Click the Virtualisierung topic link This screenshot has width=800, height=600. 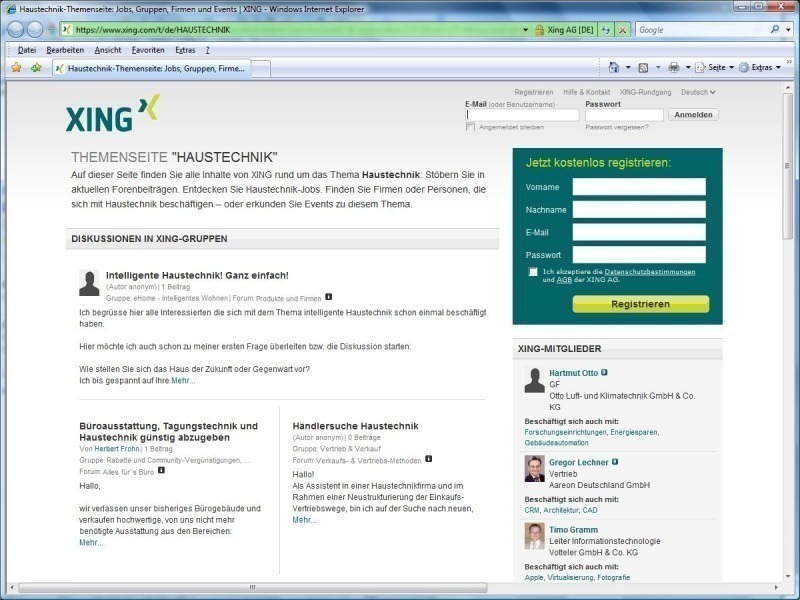point(570,578)
